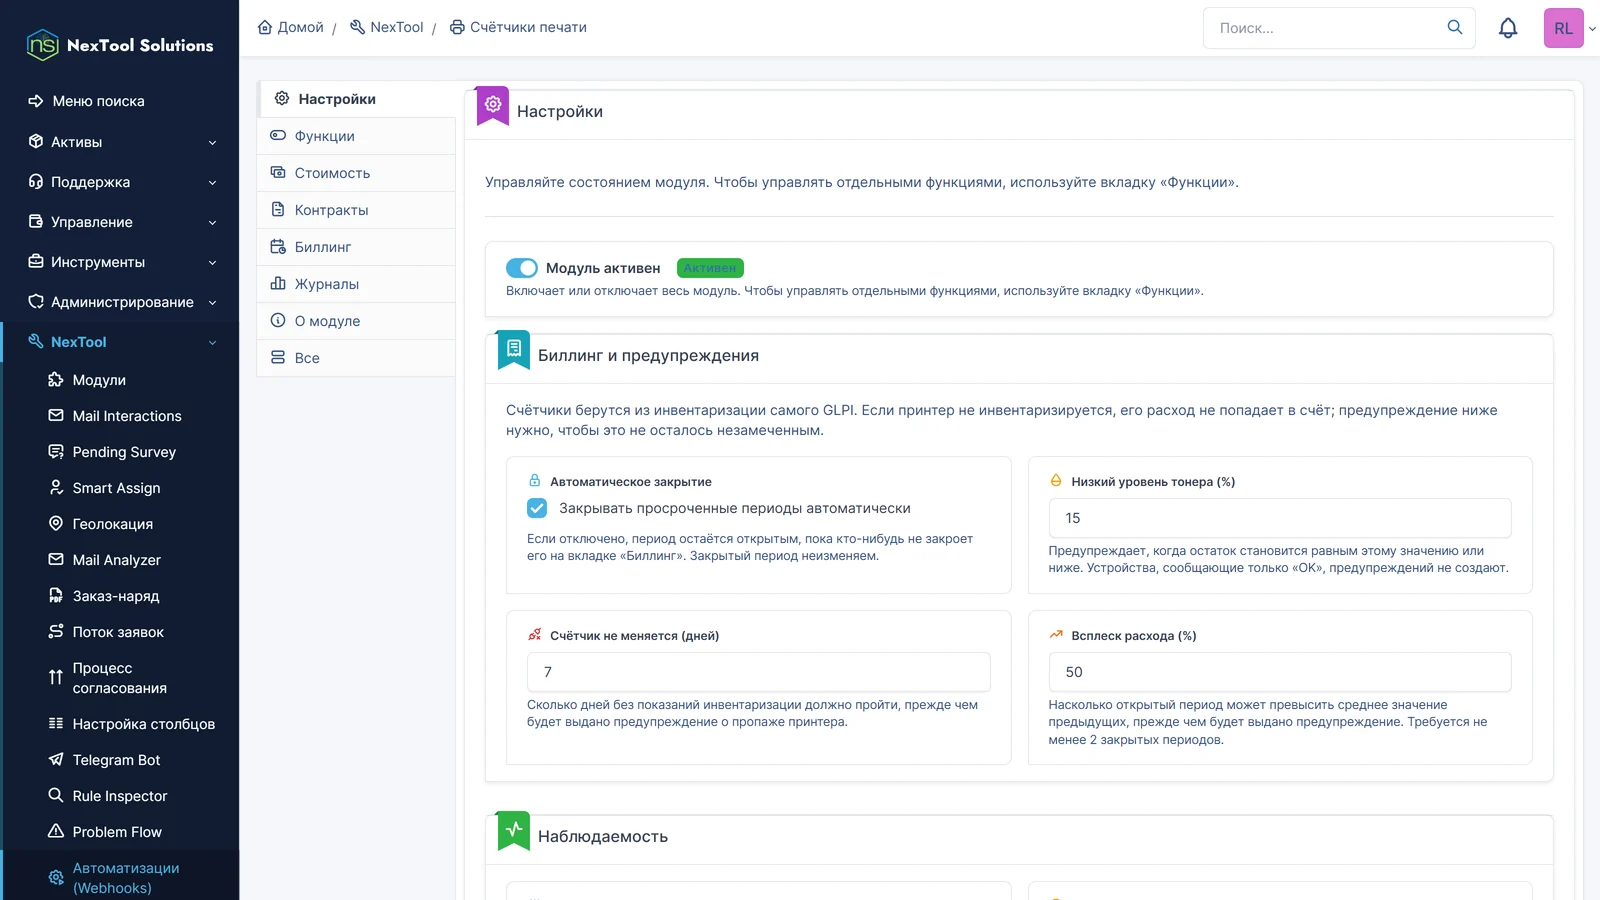Open Модули puzzle icon in sidebar
This screenshot has height=900, width=1600.
(56, 380)
